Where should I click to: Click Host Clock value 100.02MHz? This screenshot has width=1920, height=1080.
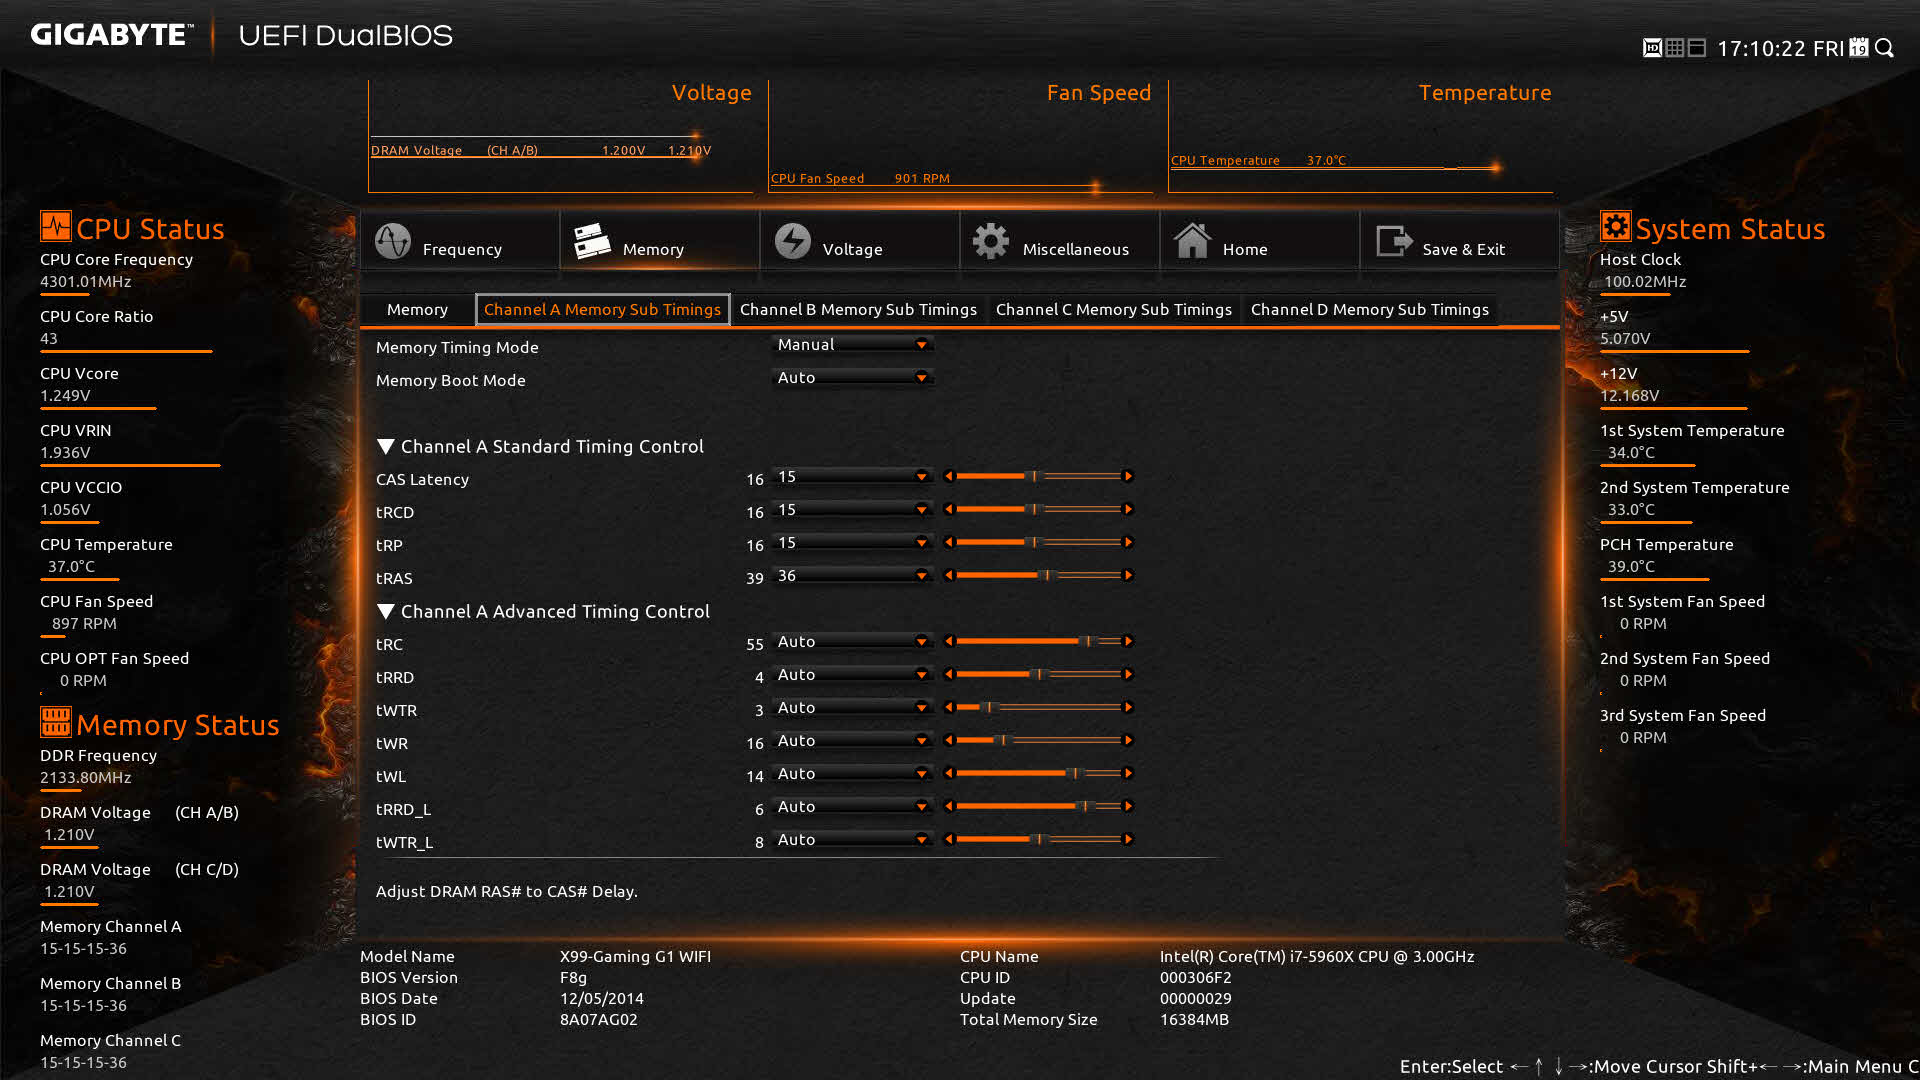(x=1645, y=281)
